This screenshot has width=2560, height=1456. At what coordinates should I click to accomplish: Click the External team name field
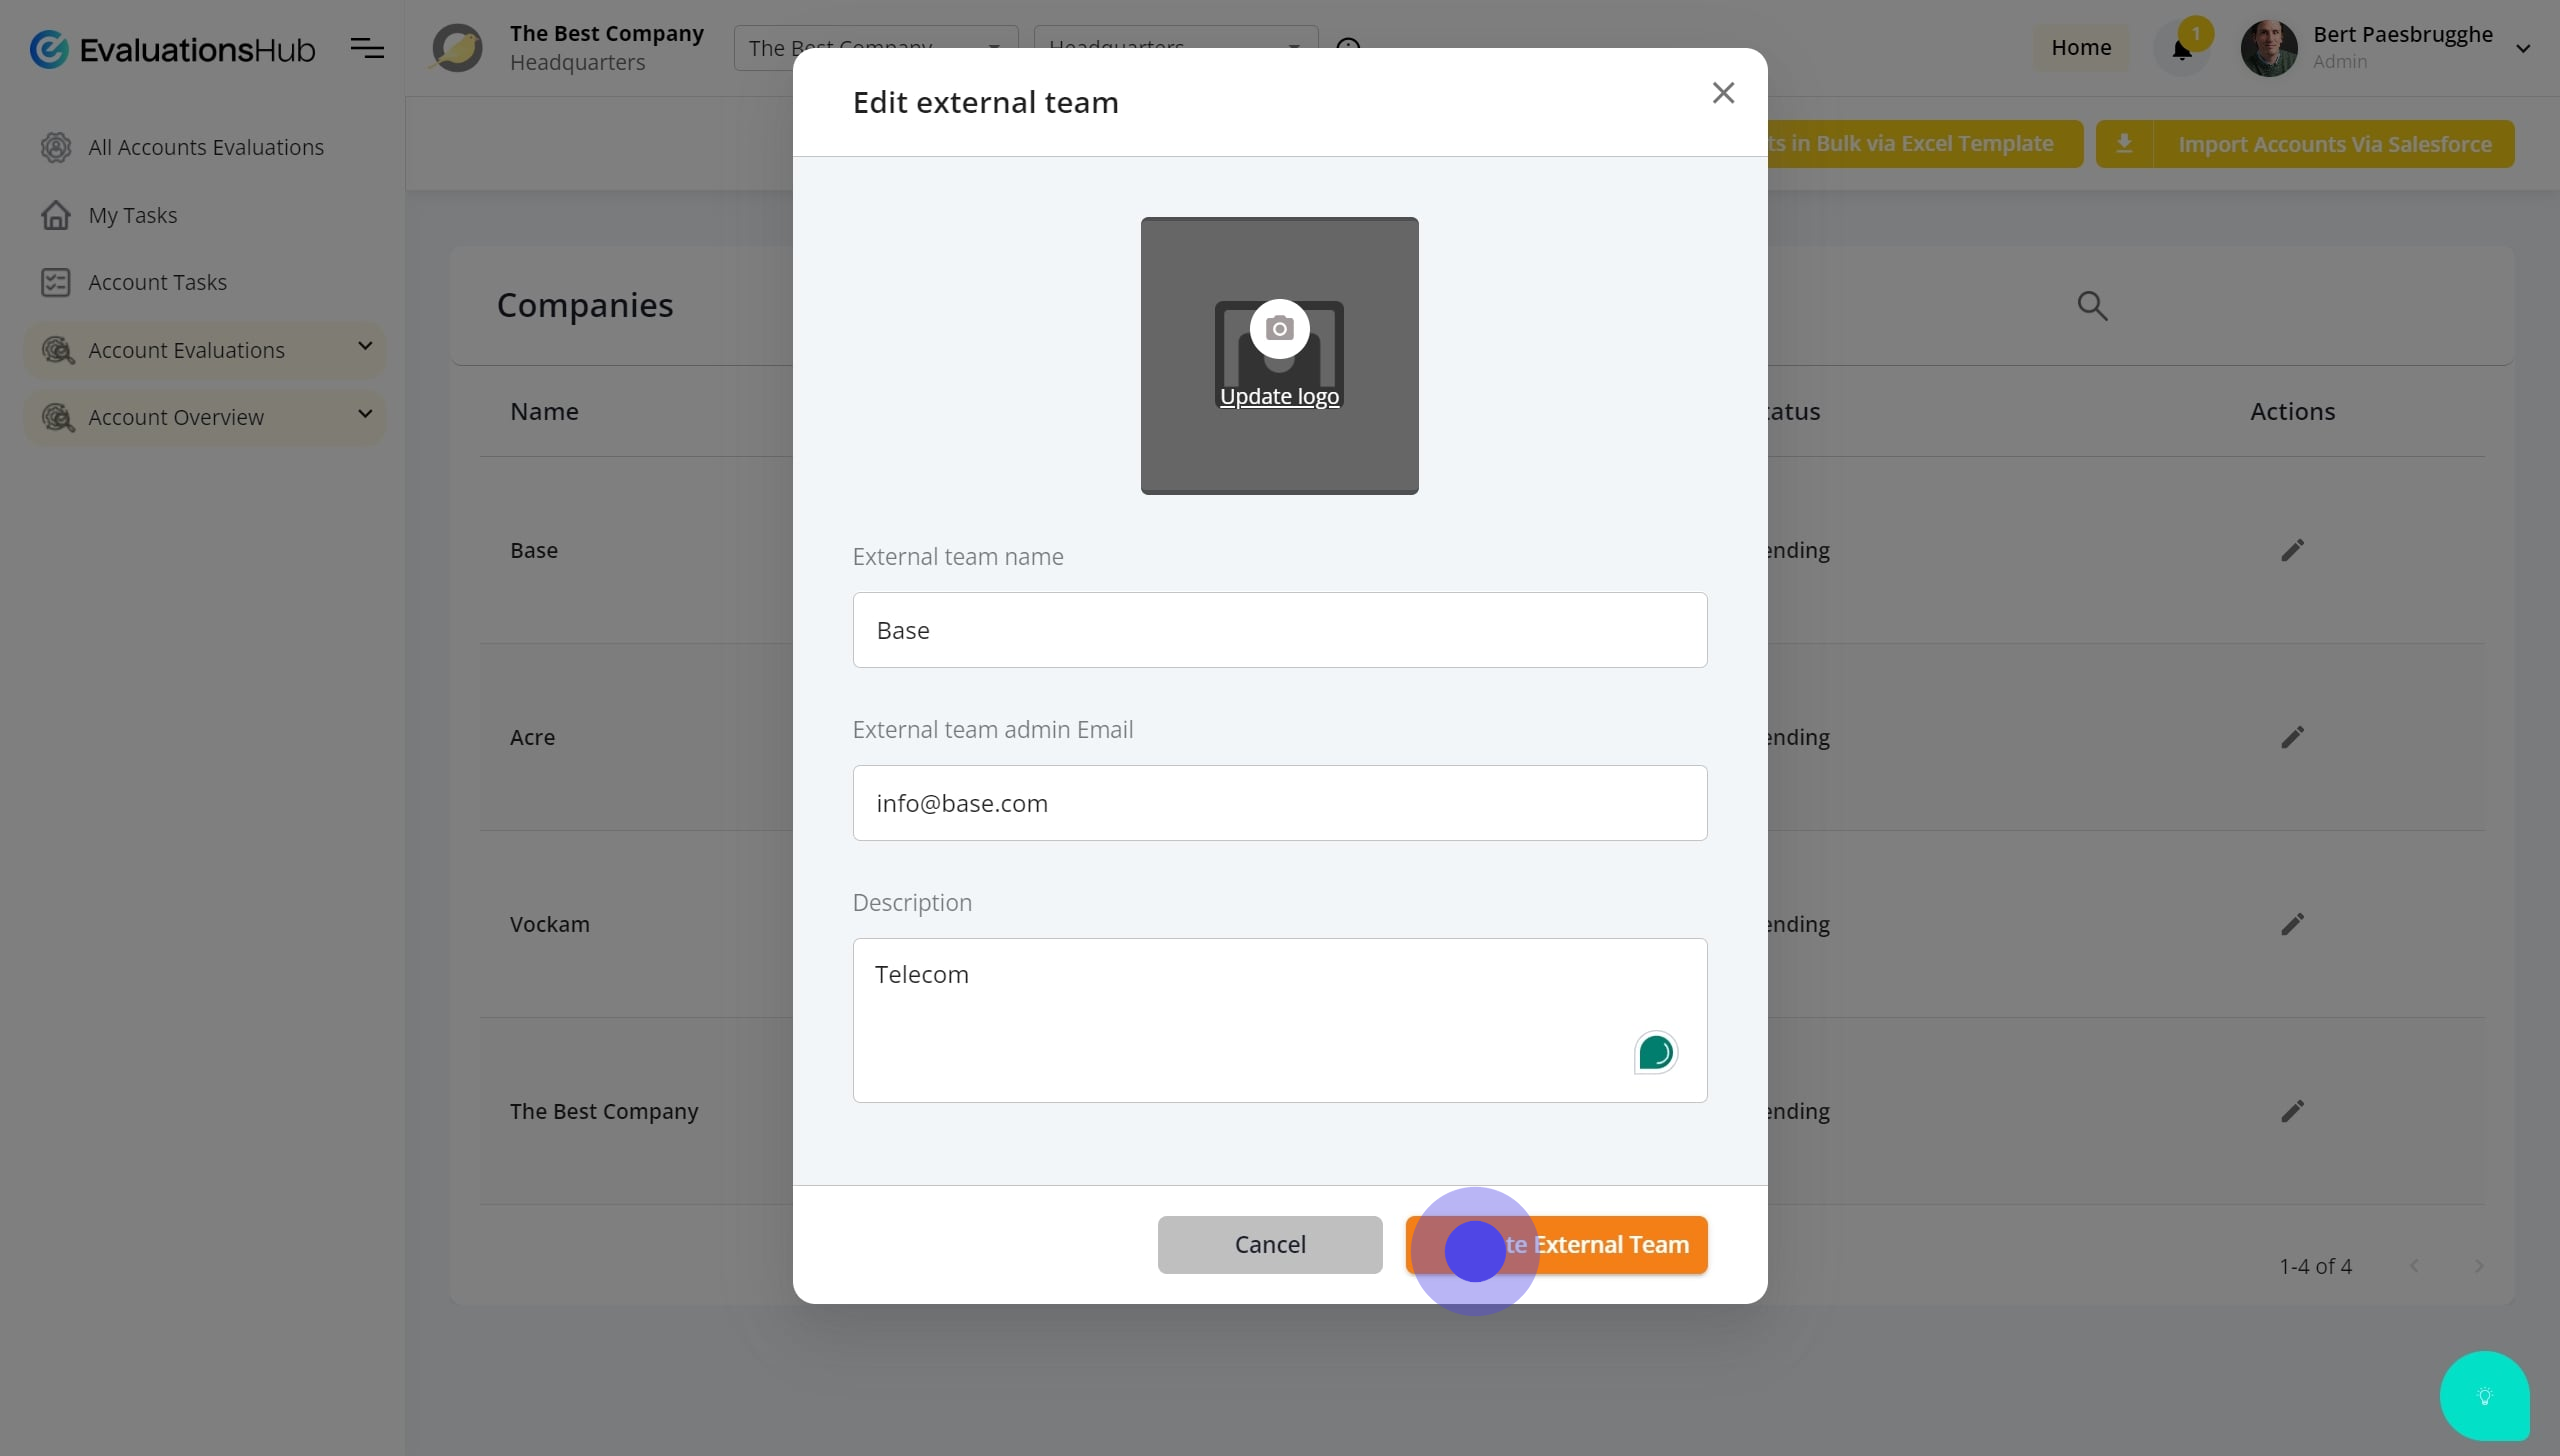(1279, 630)
